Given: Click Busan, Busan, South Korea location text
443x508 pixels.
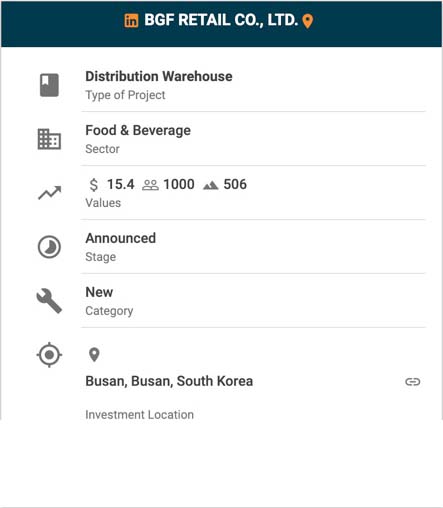Looking at the screenshot, I should 169,381.
